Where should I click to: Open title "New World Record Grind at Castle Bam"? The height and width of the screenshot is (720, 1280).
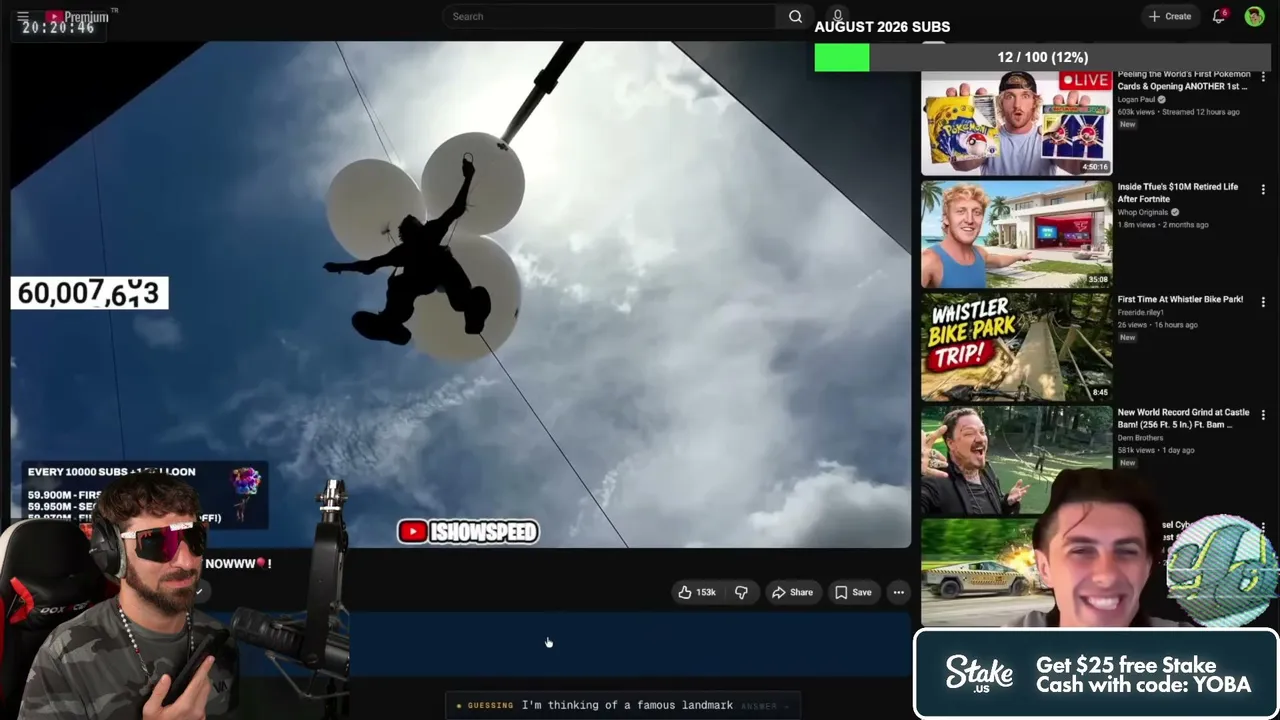(x=1183, y=418)
